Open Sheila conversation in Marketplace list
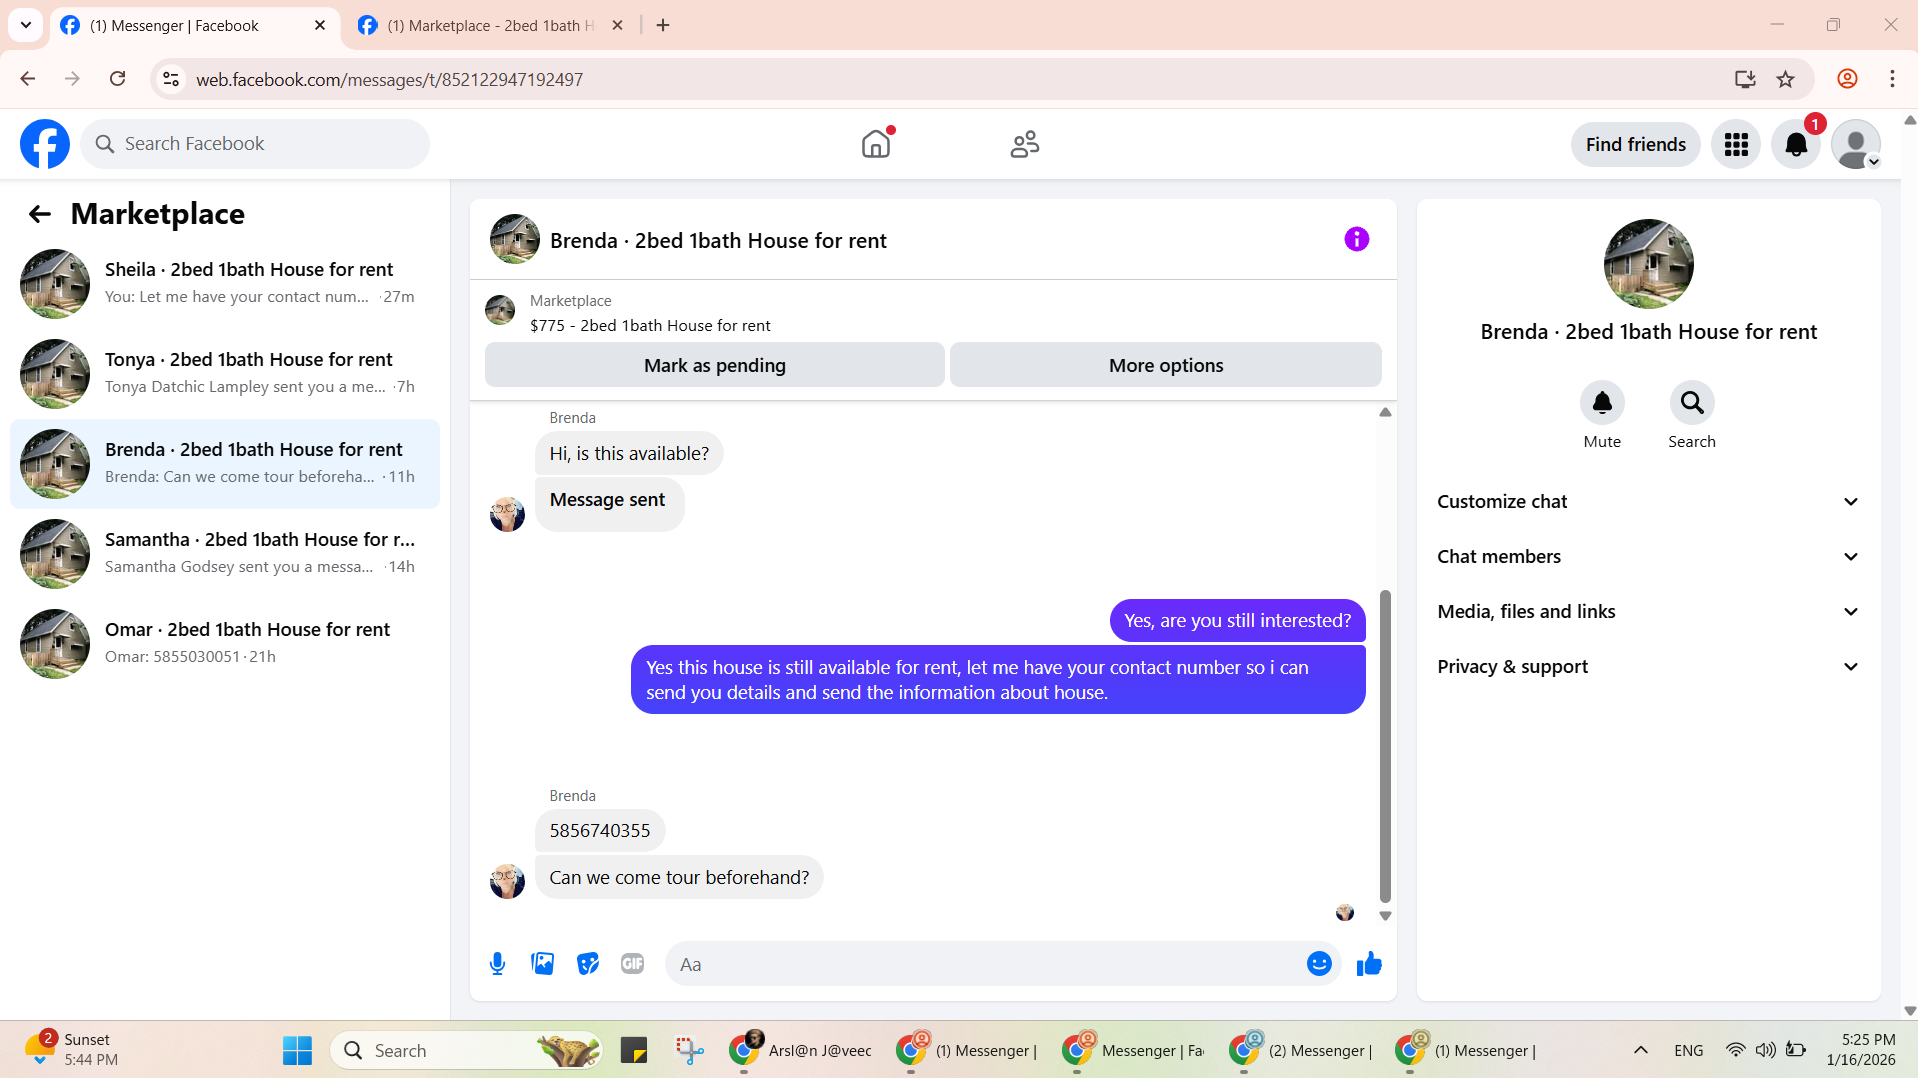Viewport: 1918px width, 1078px height. (225, 284)
